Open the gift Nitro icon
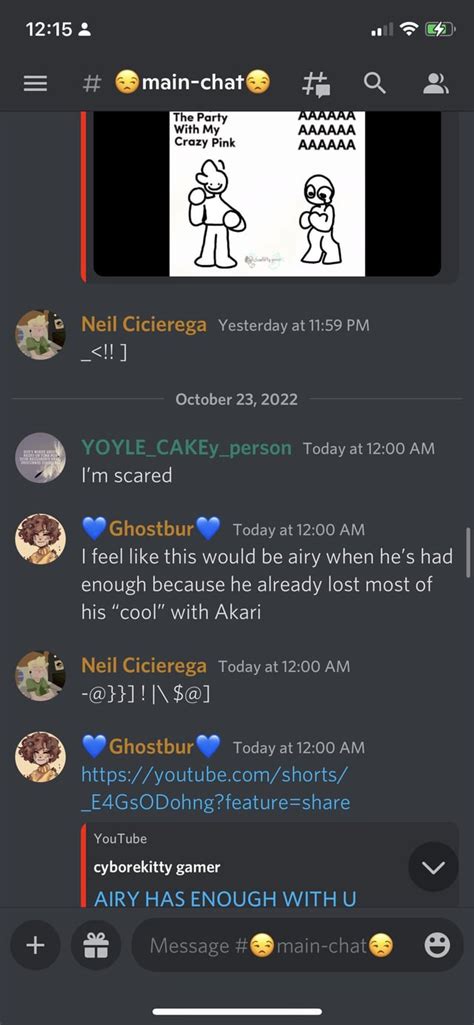The image size is (474, 1025). 95,945
